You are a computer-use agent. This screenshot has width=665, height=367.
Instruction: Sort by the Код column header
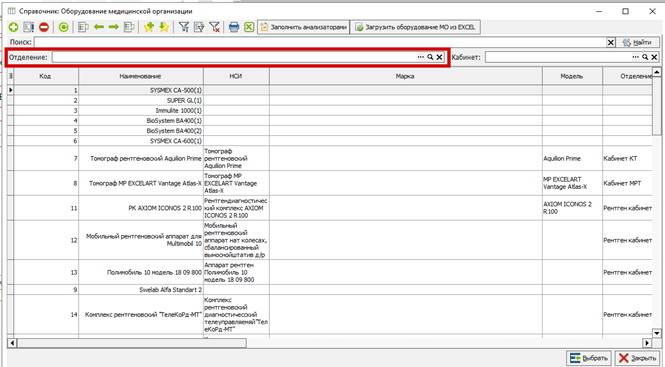point(46,76)
